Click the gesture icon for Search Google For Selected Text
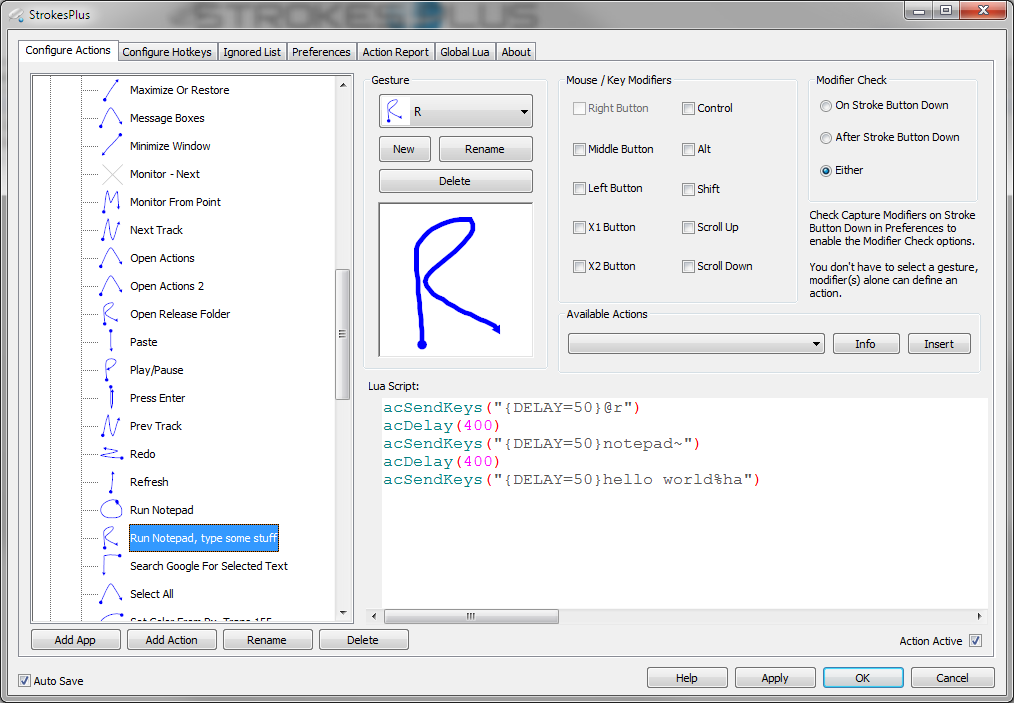 (x=111, y=566)
